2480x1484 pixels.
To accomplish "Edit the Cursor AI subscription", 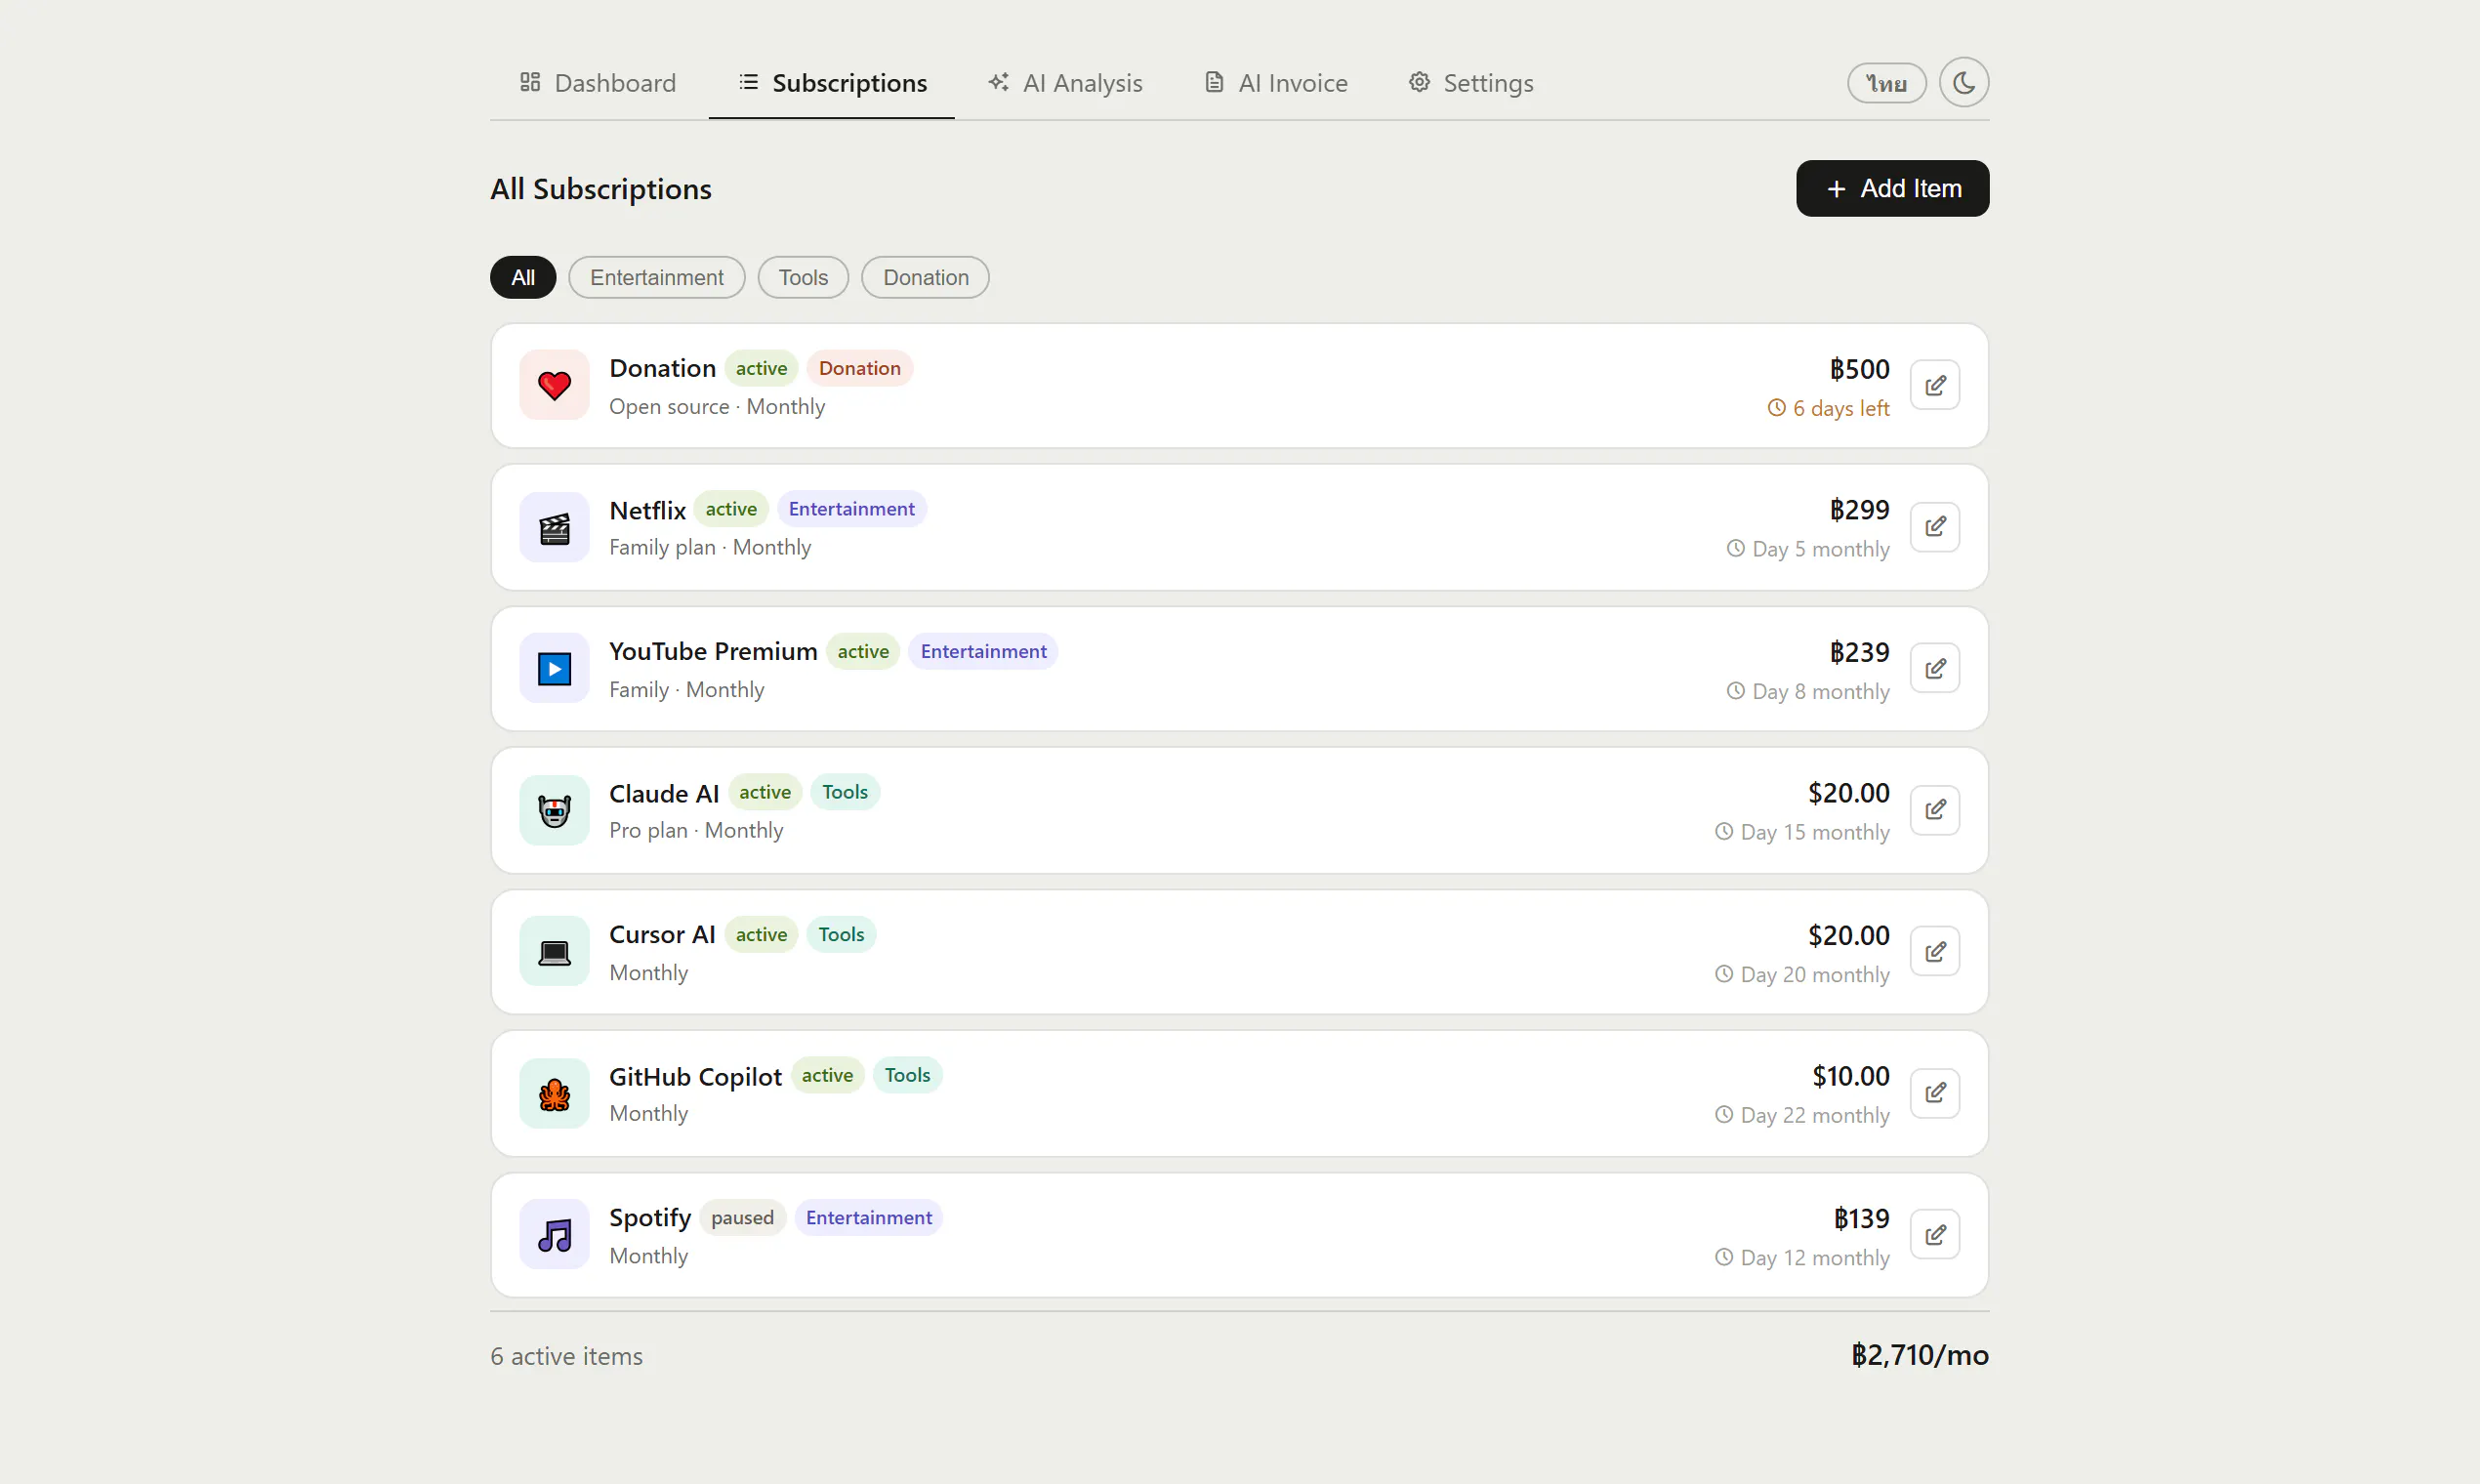I will (x=1934, y=952).
